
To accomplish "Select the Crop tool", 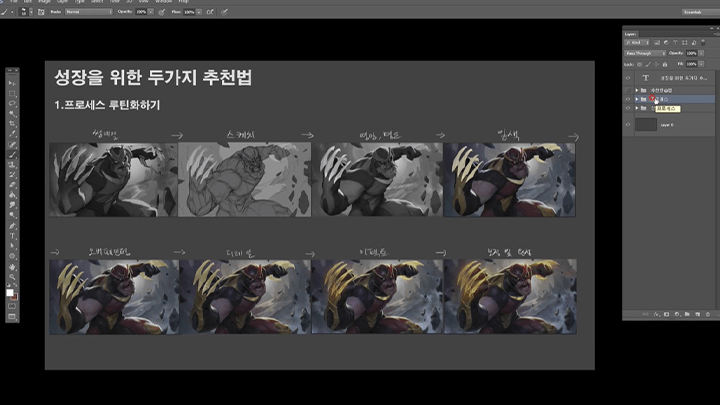I will [12, 124].
